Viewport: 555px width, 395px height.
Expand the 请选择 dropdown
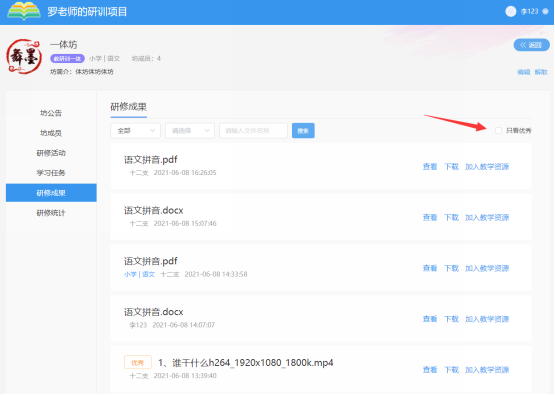click(x=190, y=131)
